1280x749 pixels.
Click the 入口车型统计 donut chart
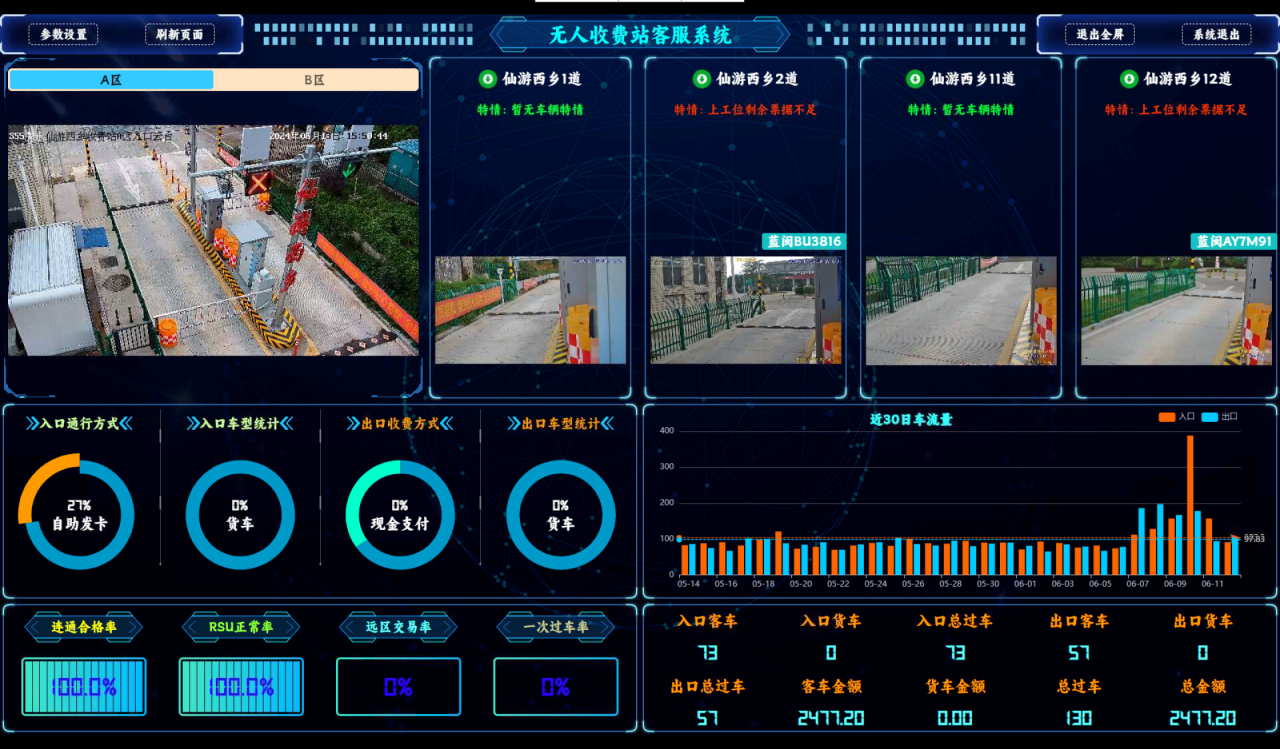point(240,513)
